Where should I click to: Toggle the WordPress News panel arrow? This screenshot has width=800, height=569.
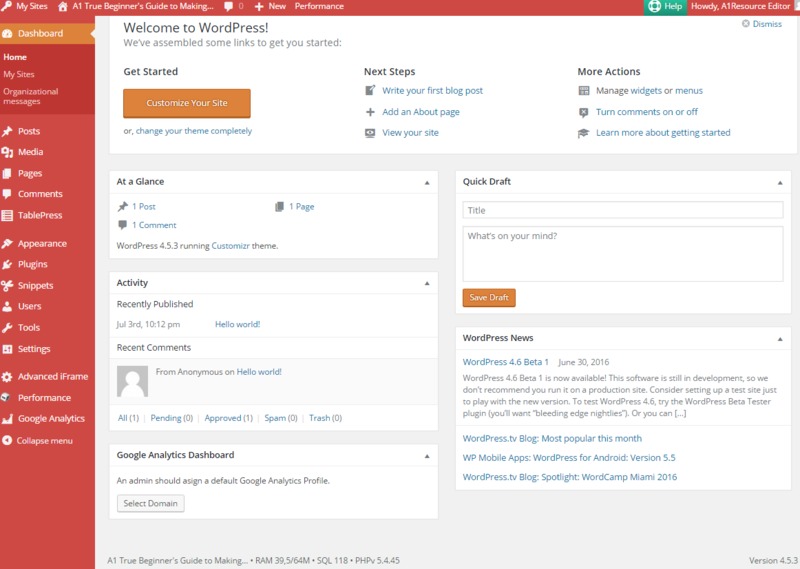(780, 338)
